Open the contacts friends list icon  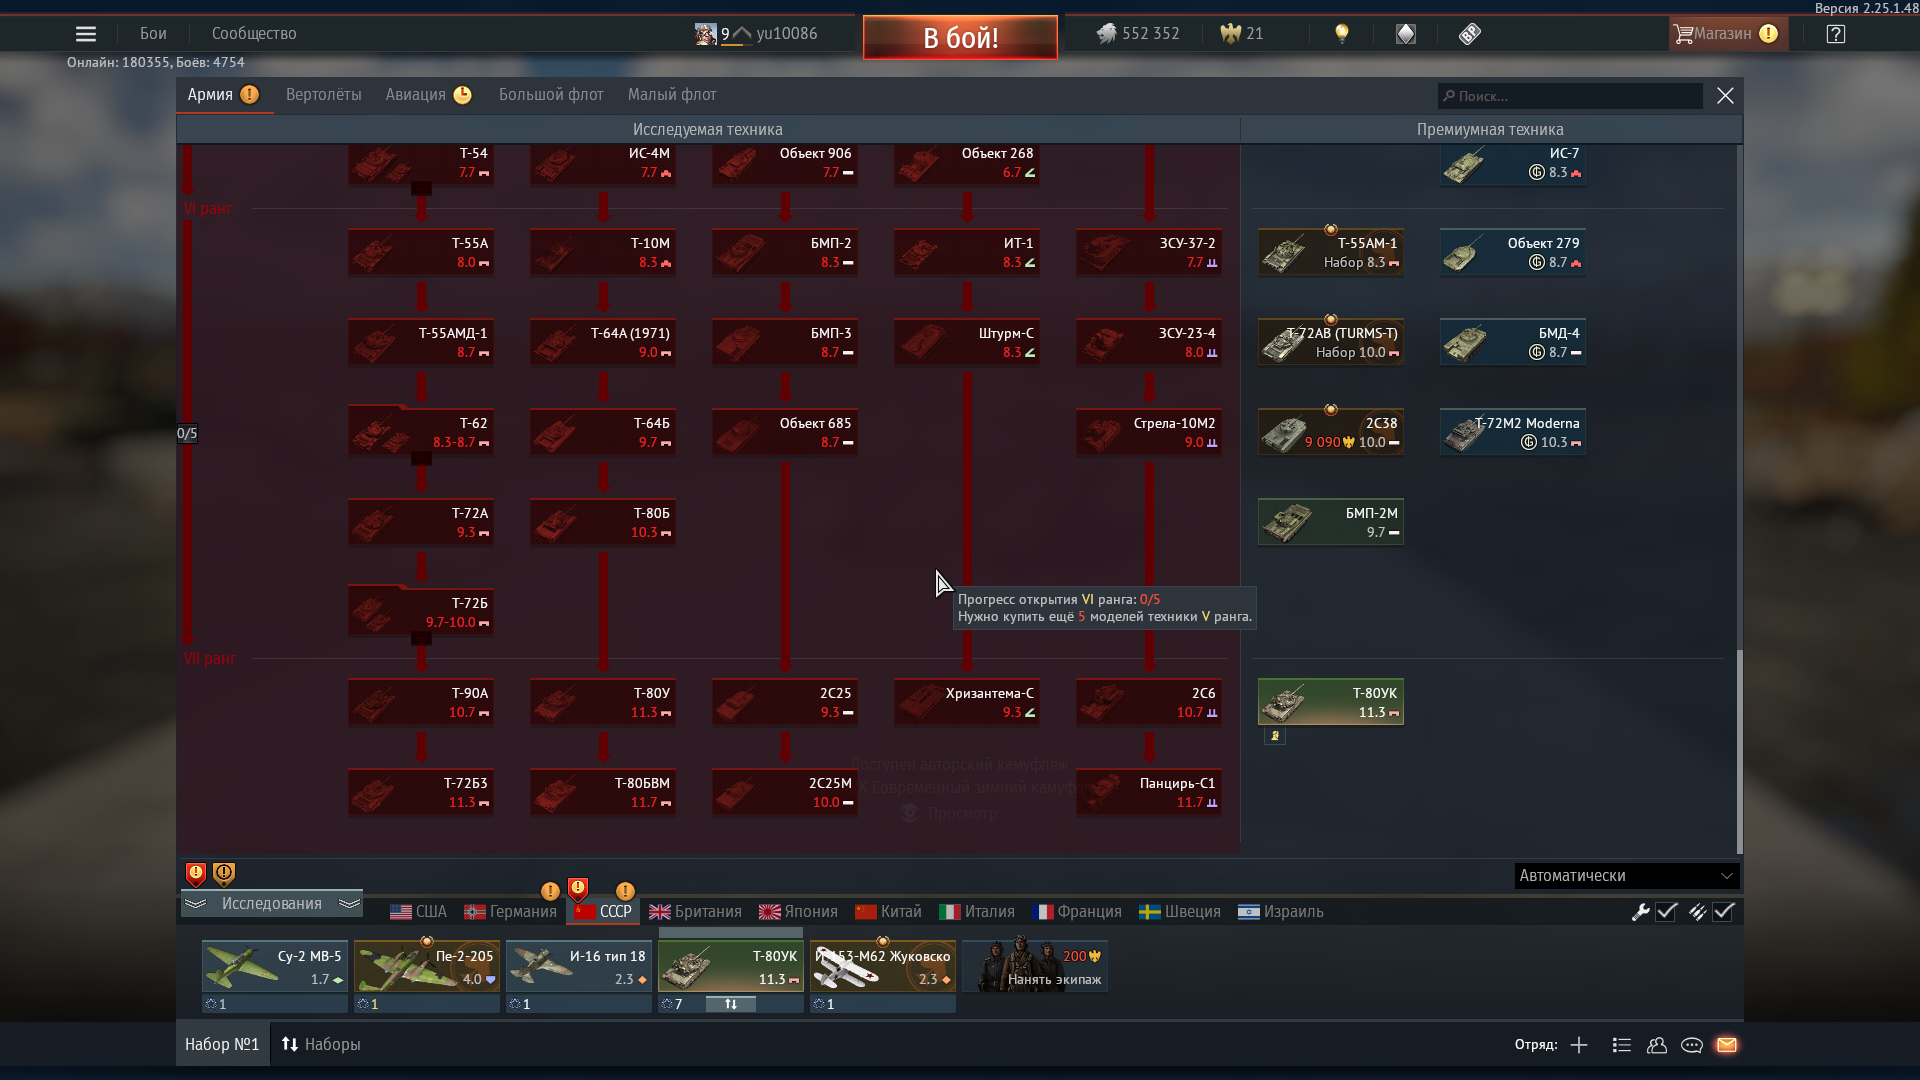coord(1657,1045)
